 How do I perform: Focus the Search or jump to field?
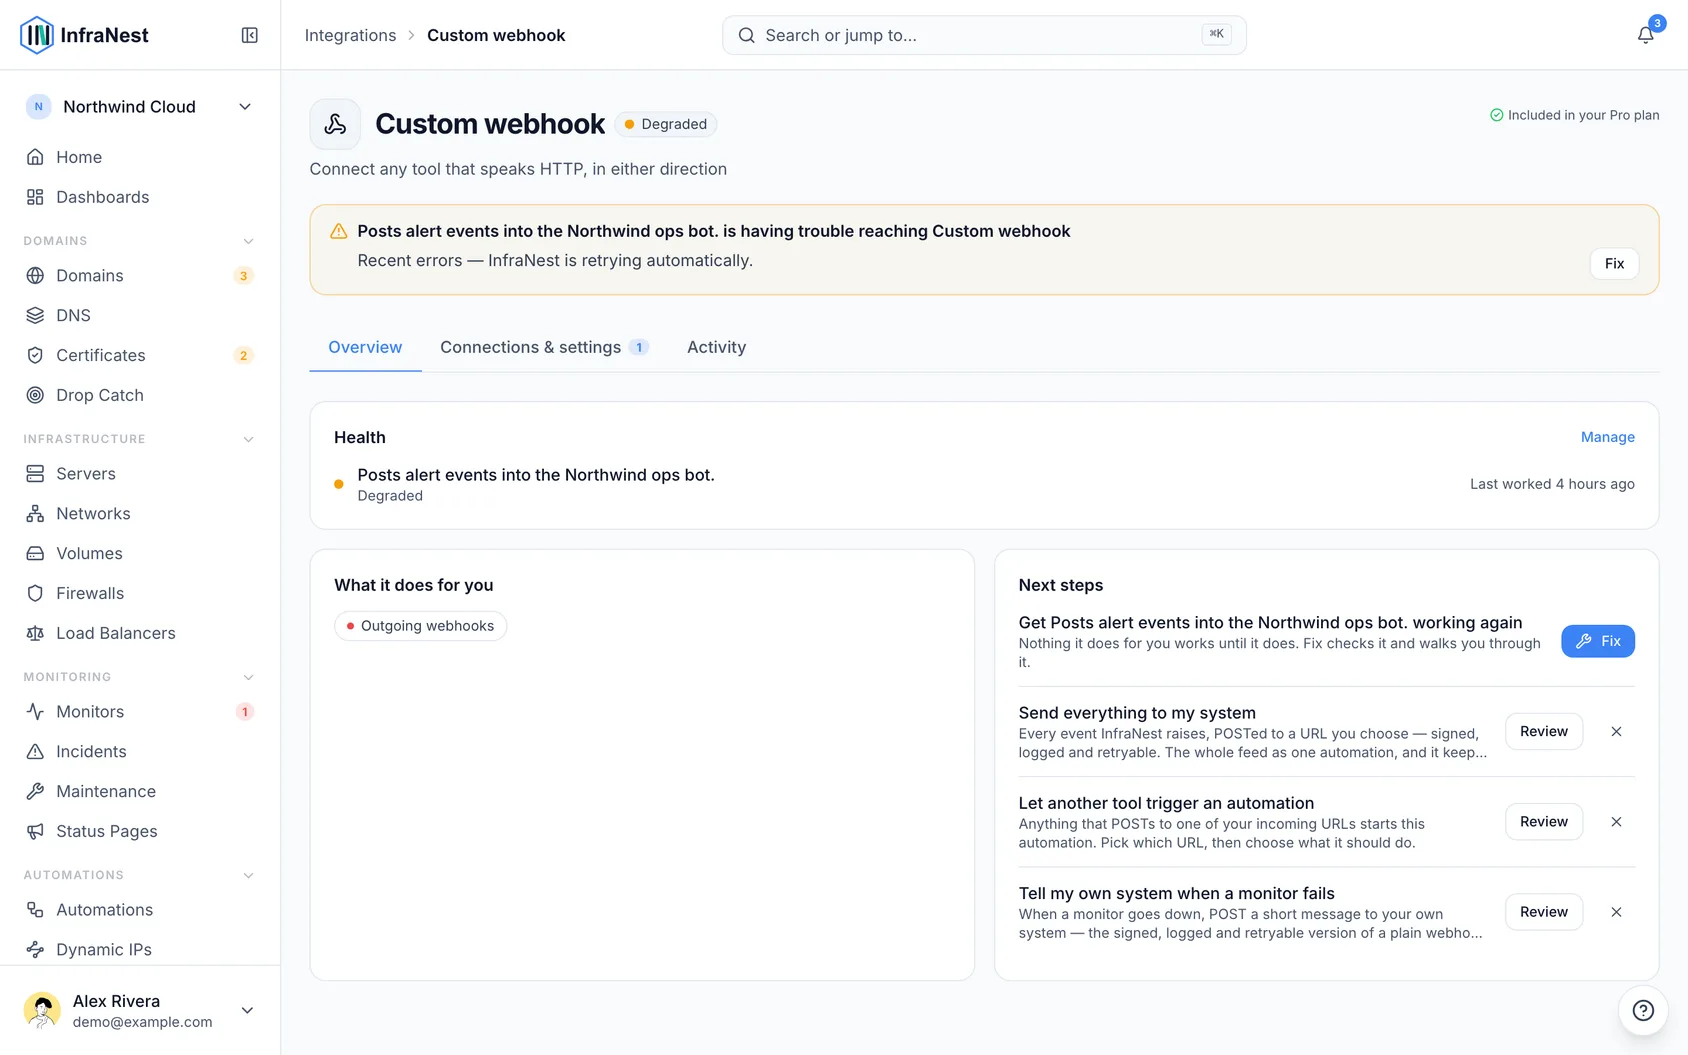pos(984,35)
